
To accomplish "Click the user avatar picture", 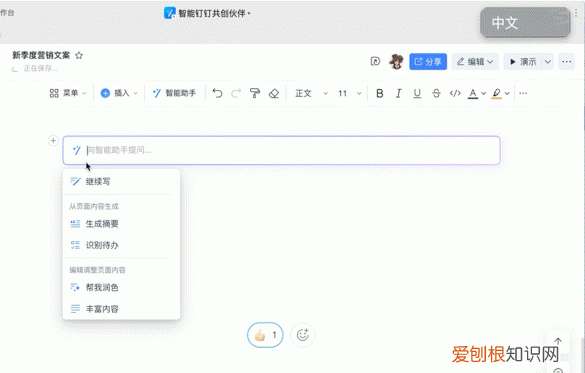I will 396,62.
